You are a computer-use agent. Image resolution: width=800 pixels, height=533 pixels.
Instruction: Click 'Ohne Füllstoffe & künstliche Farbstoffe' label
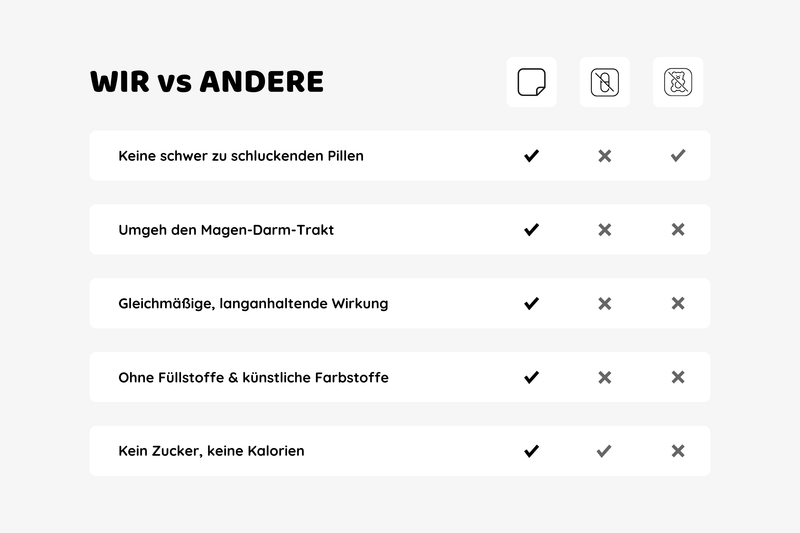pyautogui.click(x=253, y=377)
